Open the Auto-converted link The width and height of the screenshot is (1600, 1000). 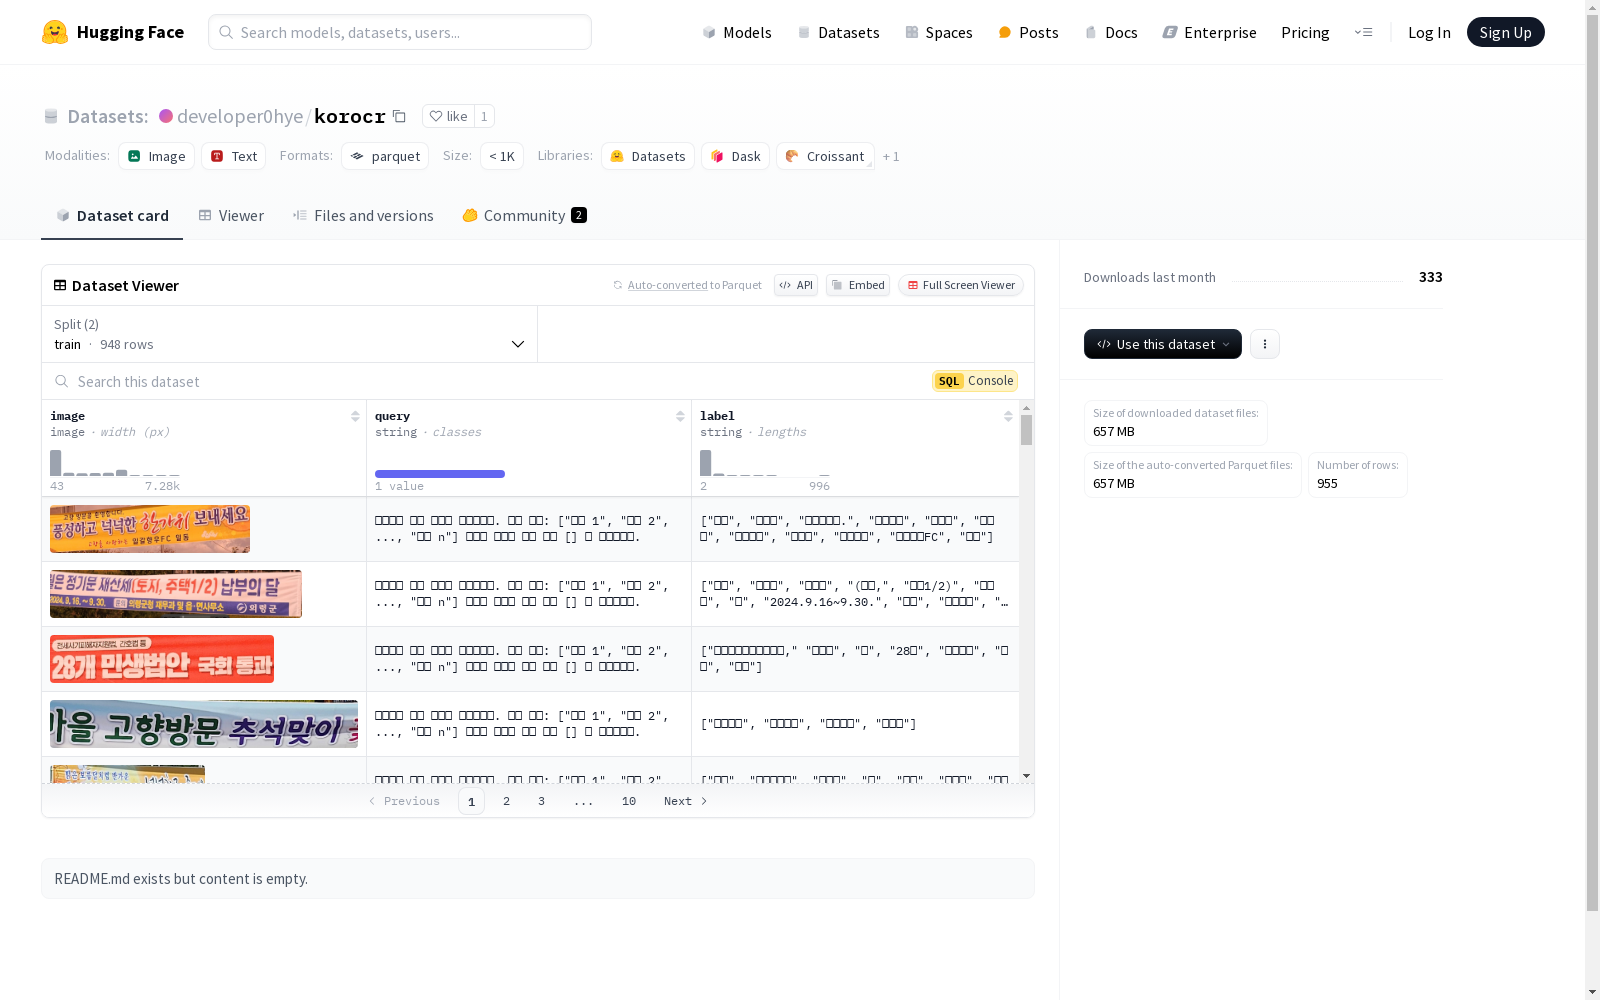point(667,285)
